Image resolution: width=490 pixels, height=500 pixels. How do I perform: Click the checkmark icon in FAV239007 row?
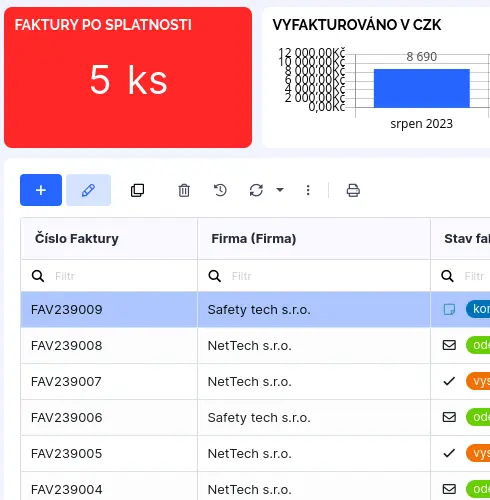click(x=449, y=381)
